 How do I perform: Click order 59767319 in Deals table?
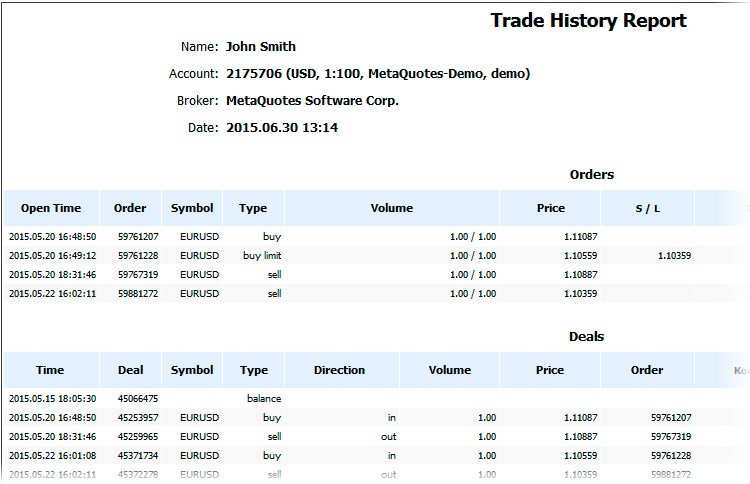tap(671, 437)
